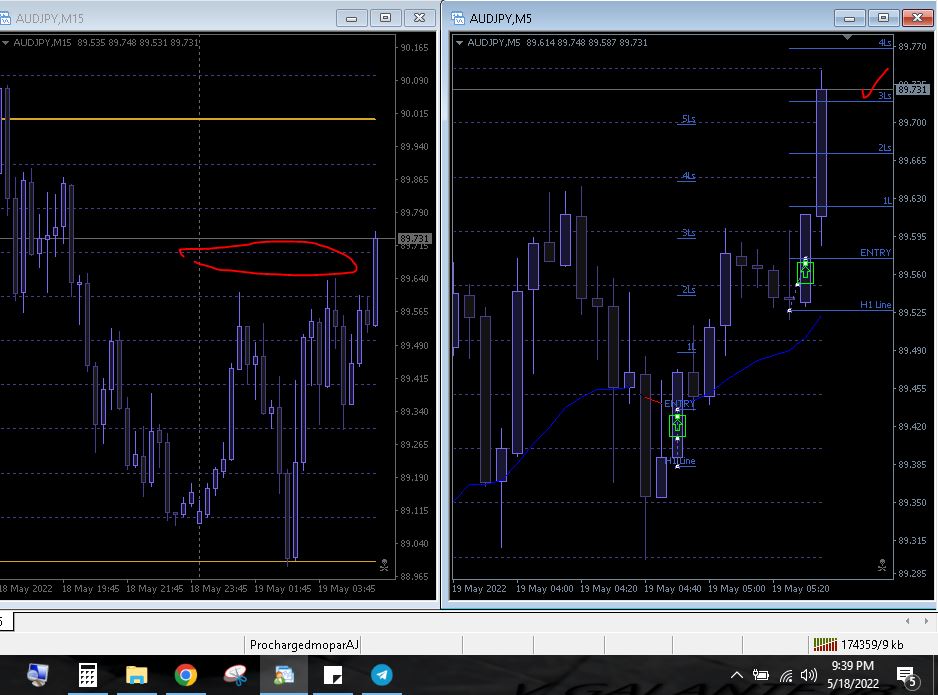
Task: Click the tab scroll right arrow
Action: (x=925, y=621)
